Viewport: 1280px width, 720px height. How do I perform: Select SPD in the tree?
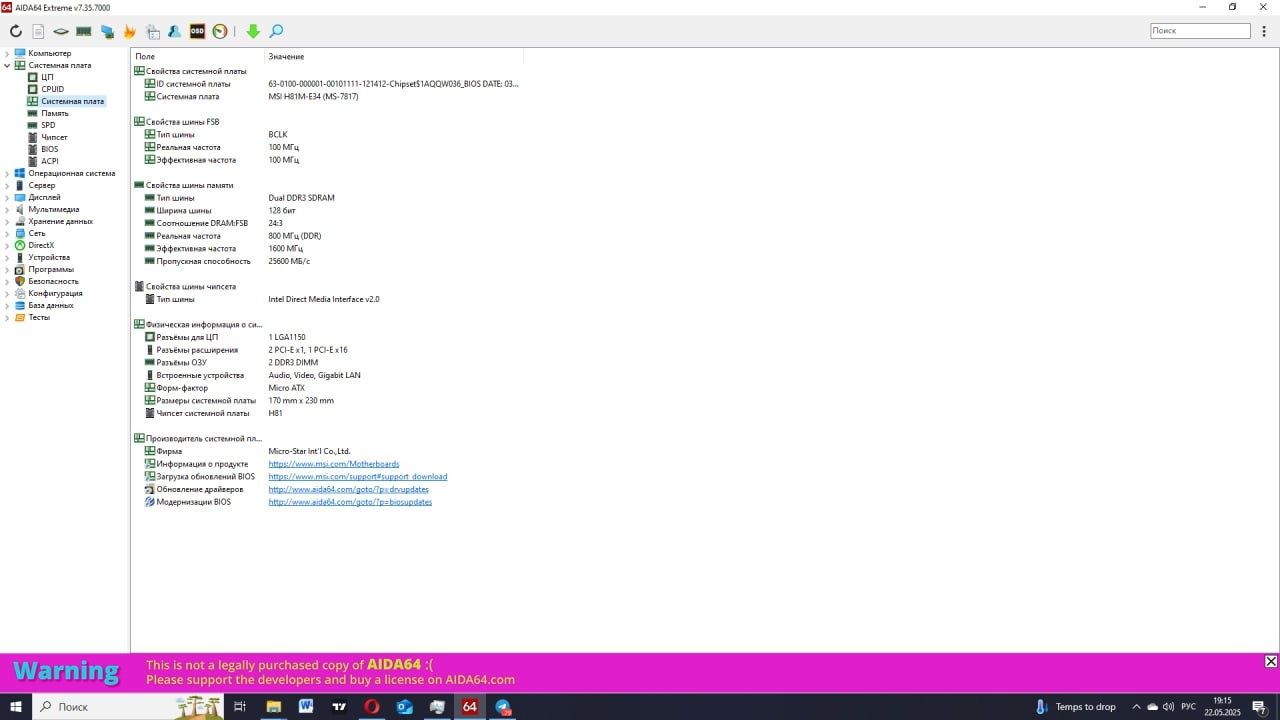point(48,125)
